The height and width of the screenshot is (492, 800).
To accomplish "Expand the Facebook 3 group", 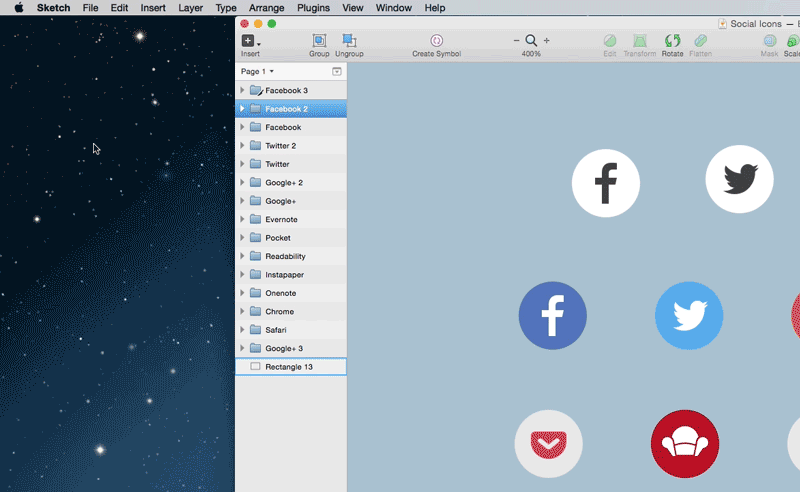I will pyautogui.click(x=242, y=90).
